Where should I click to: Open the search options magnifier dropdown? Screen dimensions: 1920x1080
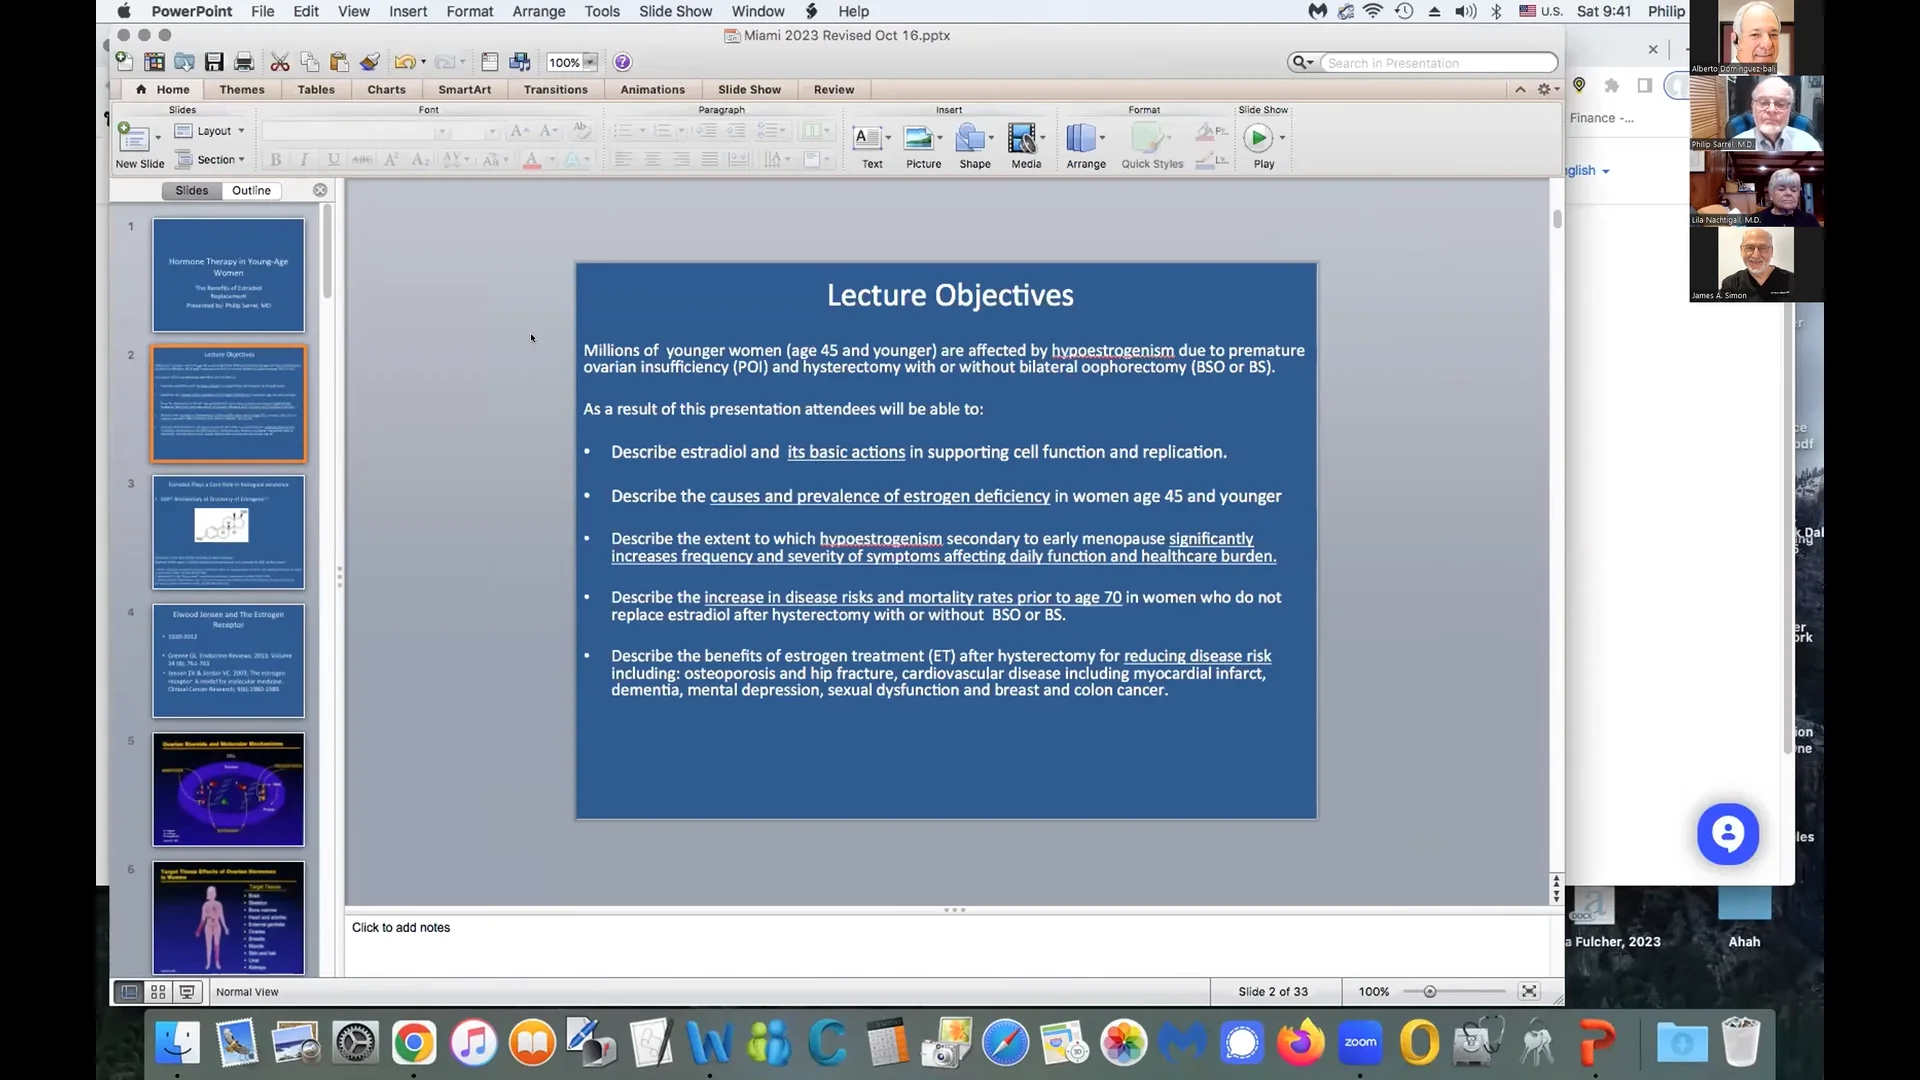point(1303,62)
